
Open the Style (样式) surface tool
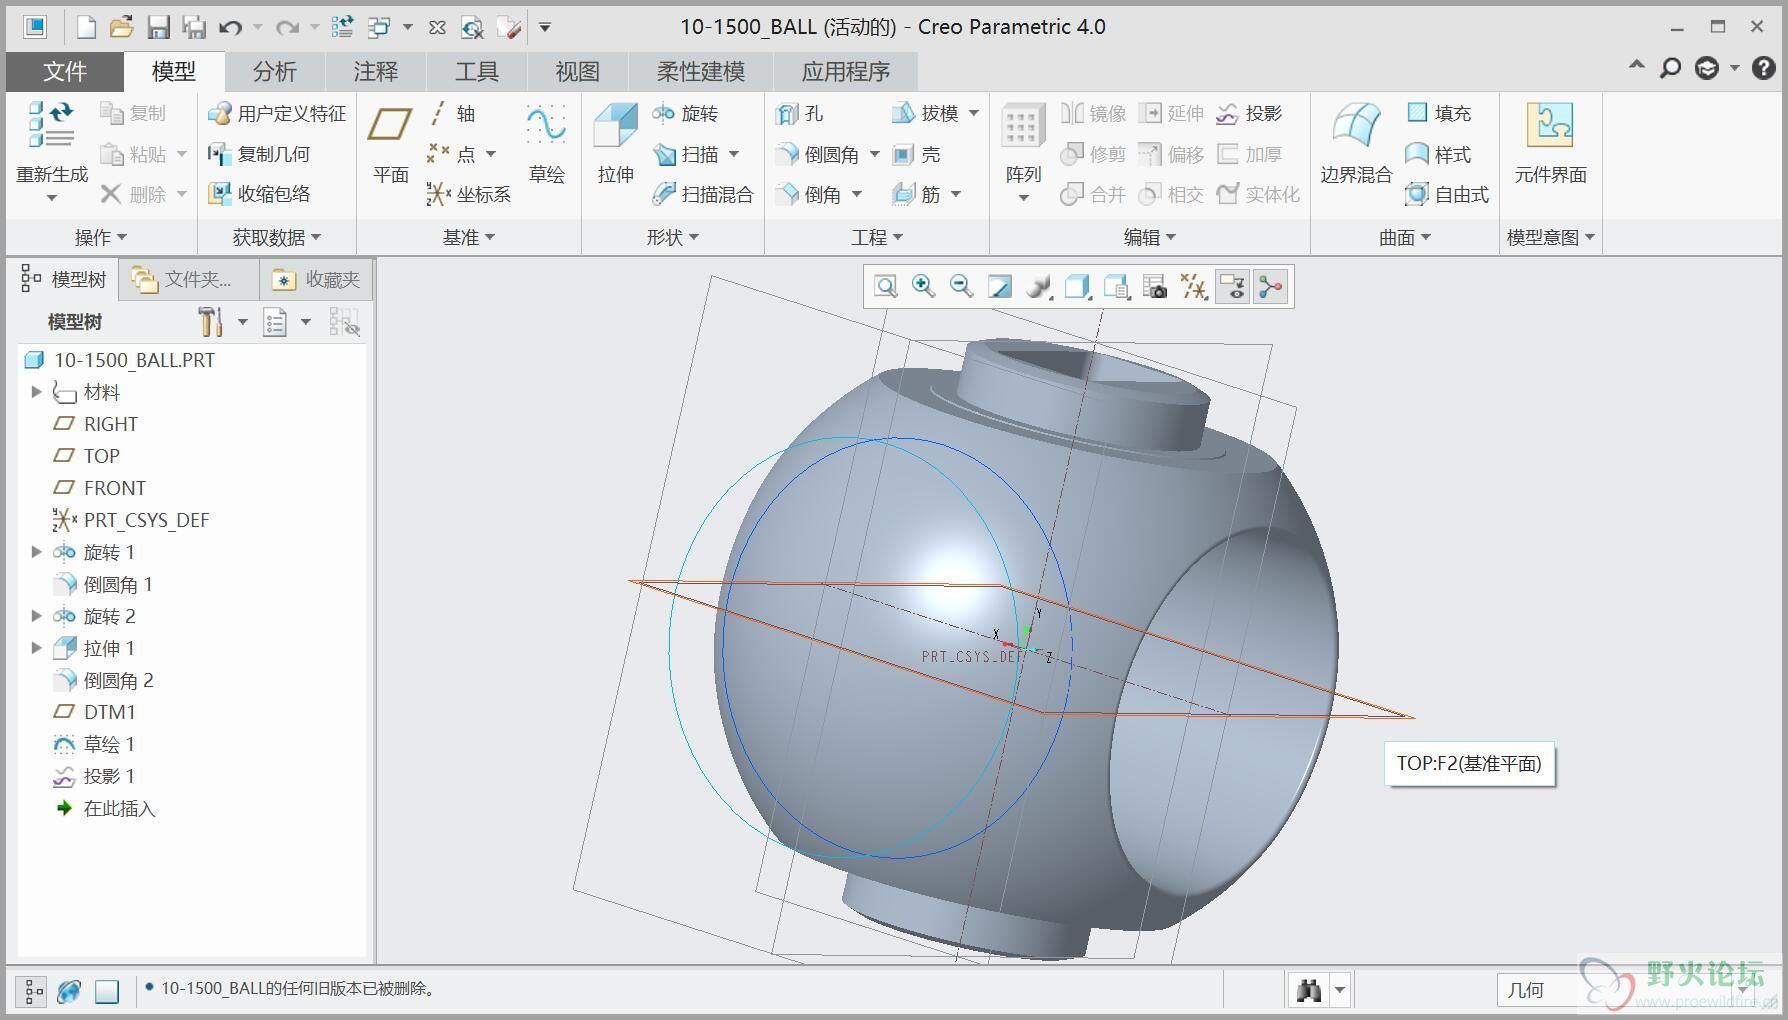(1438, 154)
